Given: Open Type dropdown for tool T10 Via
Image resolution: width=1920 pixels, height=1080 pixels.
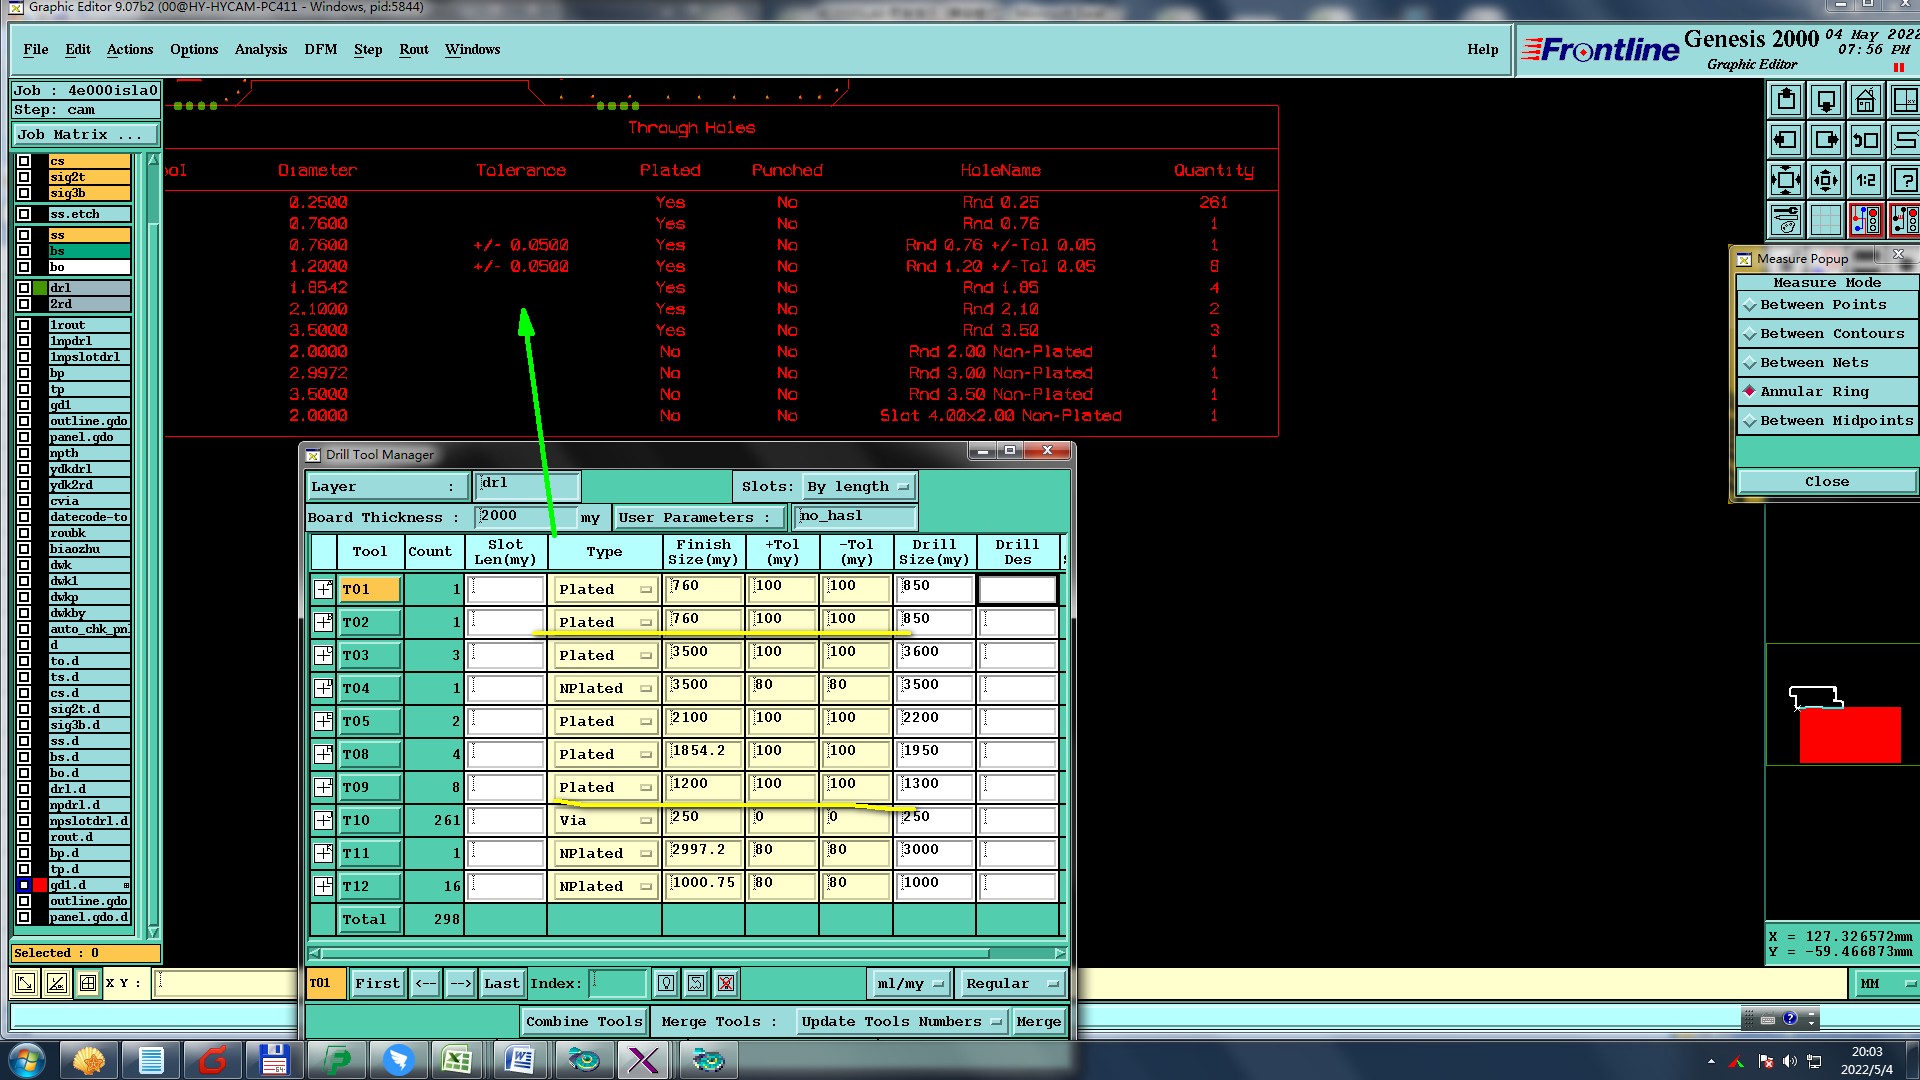Looking at the screenshot, I should coord(605,821).
